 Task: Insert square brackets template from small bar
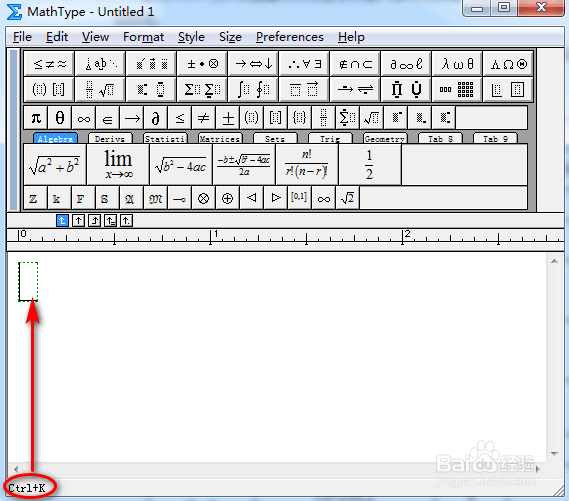(x=275, y=118)
